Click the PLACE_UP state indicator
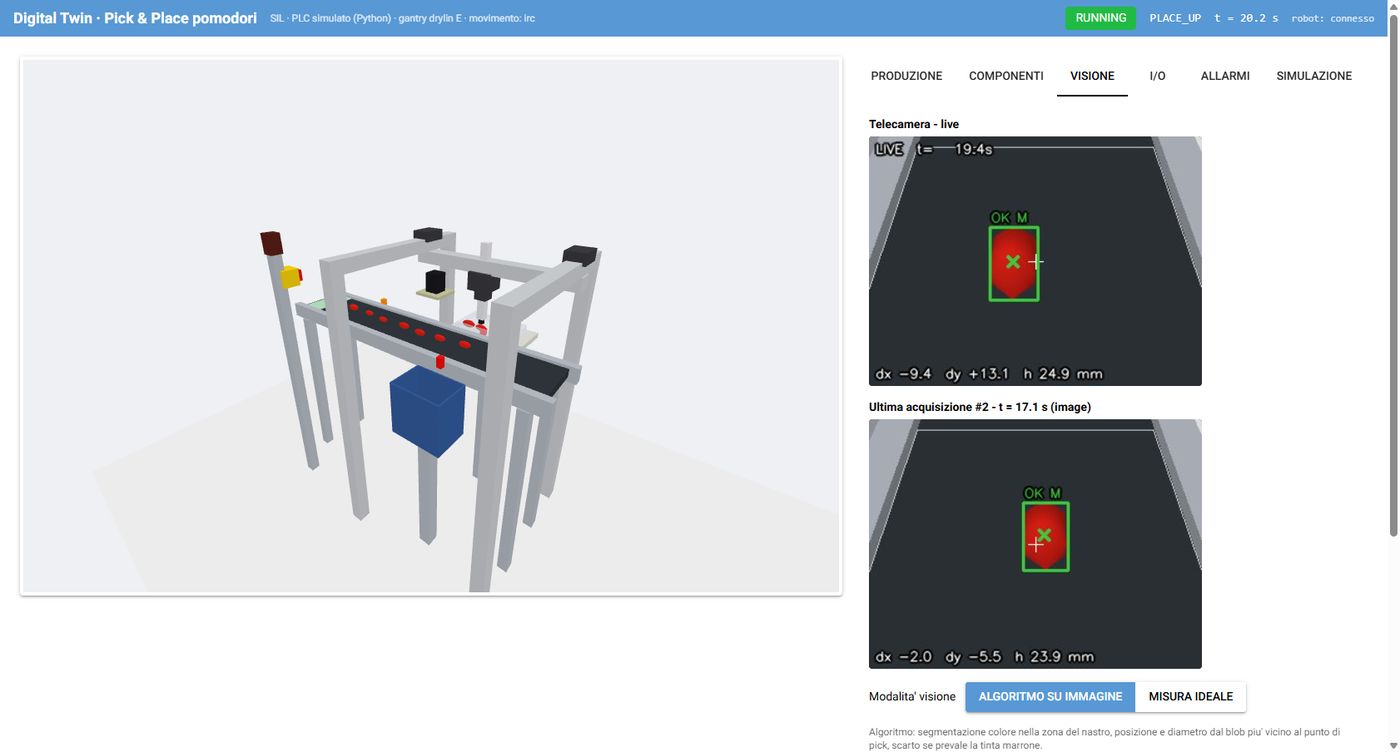Screen dimensions: 1400x752 (1175, 18)
